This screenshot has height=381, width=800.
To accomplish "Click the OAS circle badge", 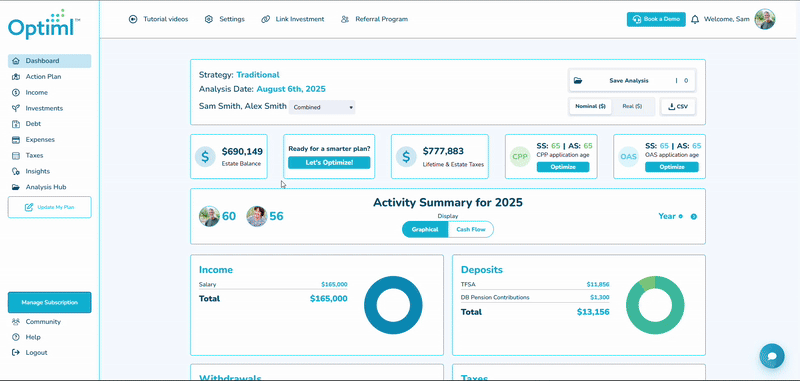I will tap(628, 157).
